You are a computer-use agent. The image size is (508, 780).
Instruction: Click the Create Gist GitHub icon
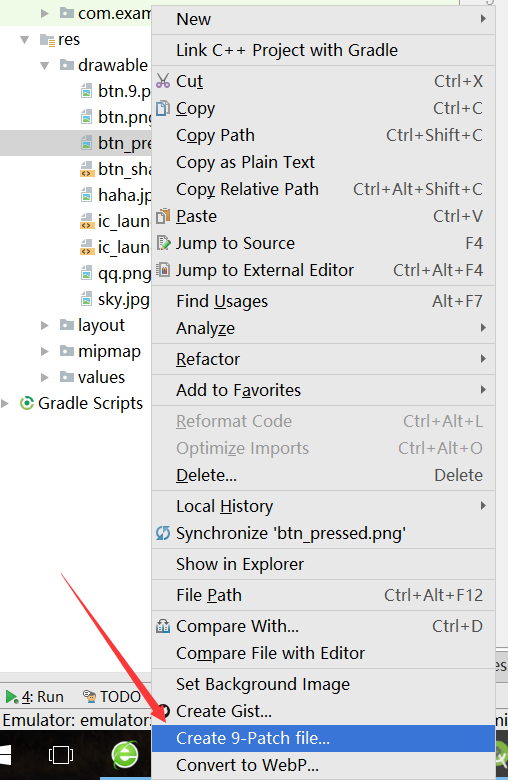165,711
